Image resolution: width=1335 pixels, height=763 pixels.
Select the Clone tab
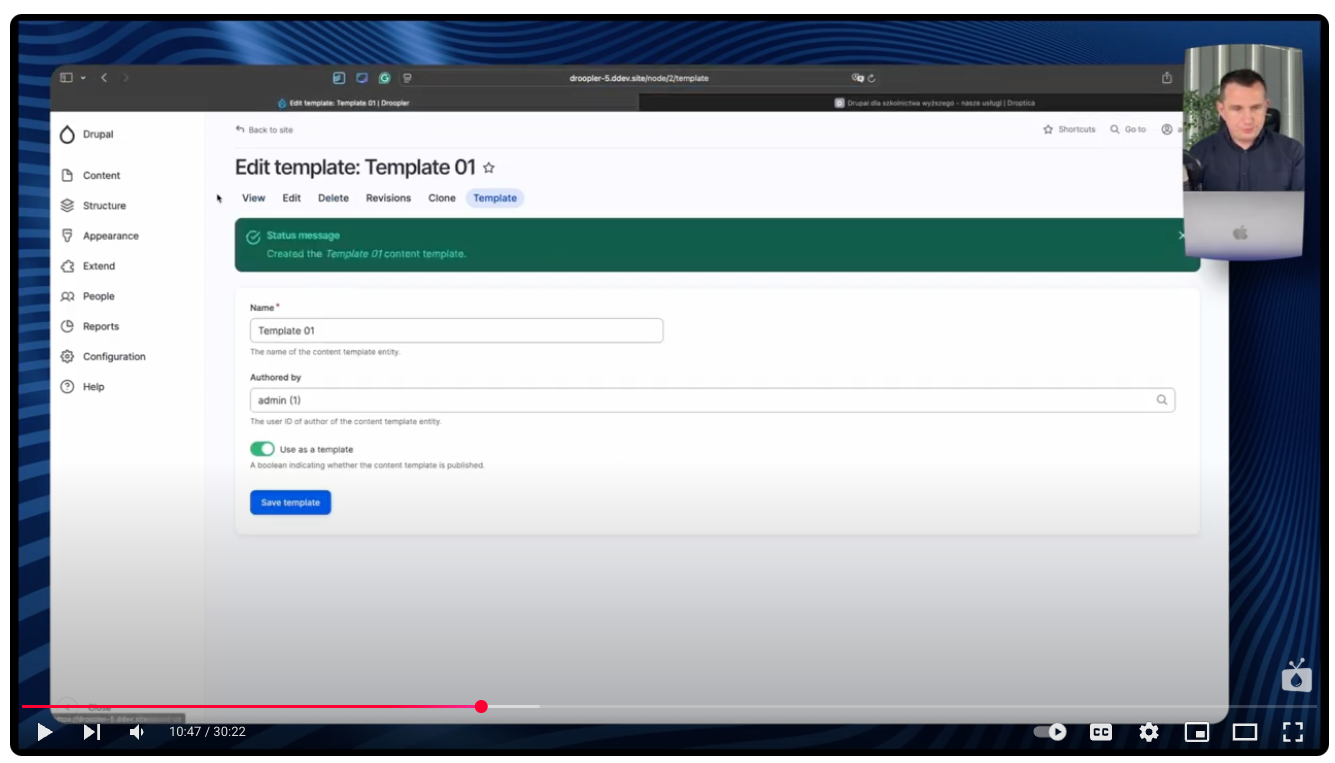442,198
